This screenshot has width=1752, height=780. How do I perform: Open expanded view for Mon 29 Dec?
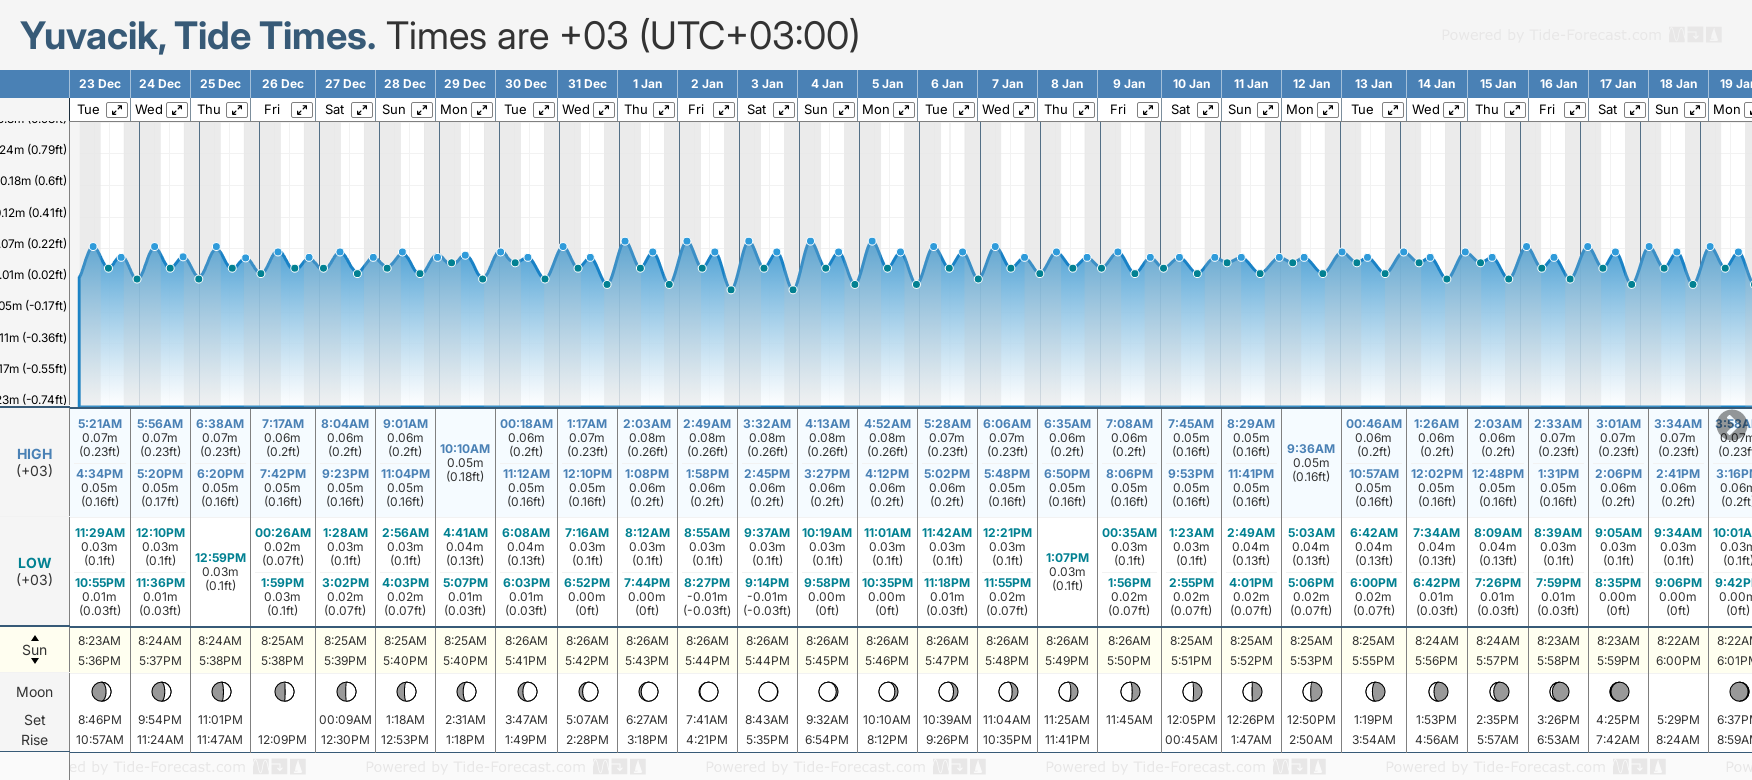481,110
